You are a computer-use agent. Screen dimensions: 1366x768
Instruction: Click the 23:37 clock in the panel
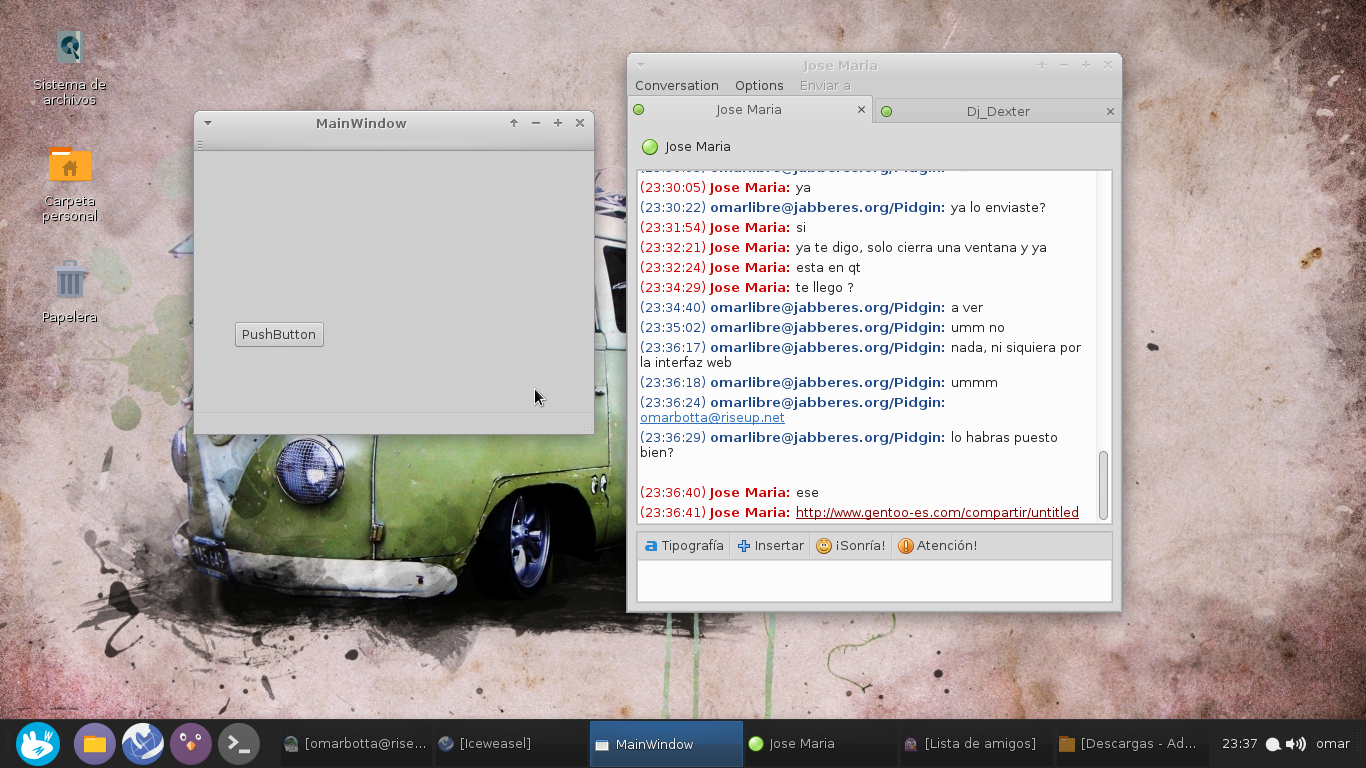1239,744
